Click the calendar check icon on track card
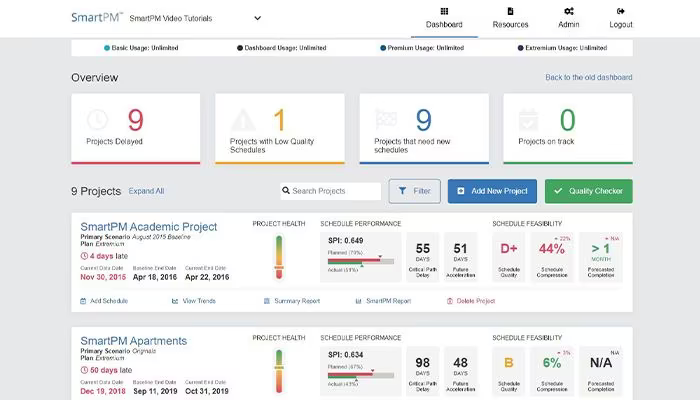This screenshot has height=400, width=700. (529, 120)
